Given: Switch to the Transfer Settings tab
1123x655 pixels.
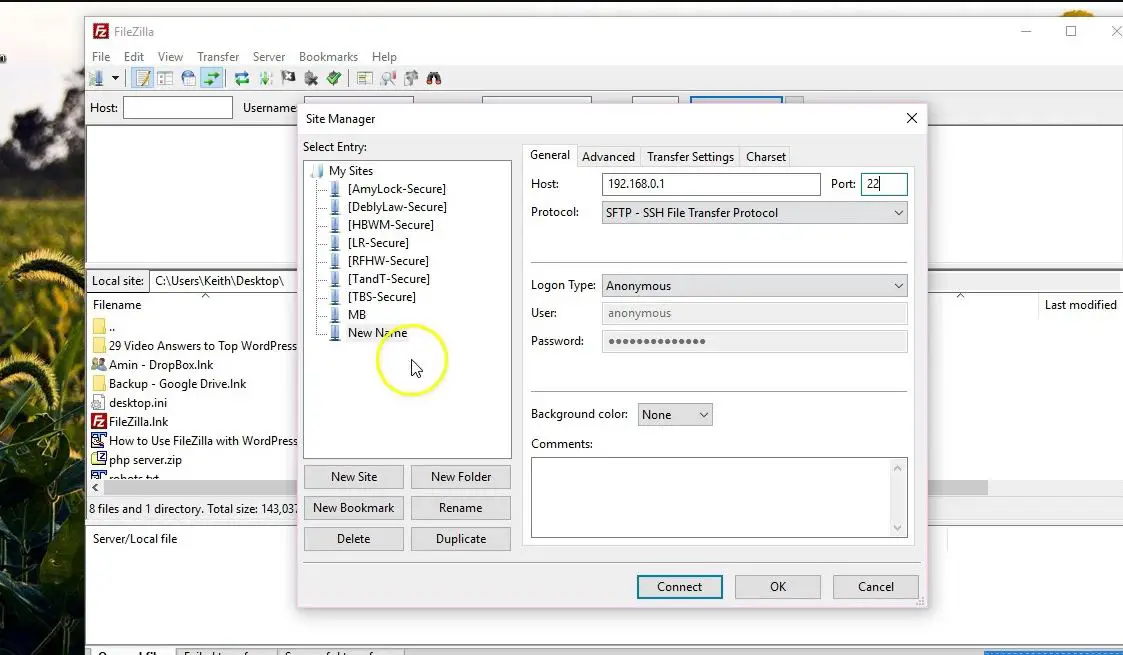Looking at the screenshot, I should (690, 157).
